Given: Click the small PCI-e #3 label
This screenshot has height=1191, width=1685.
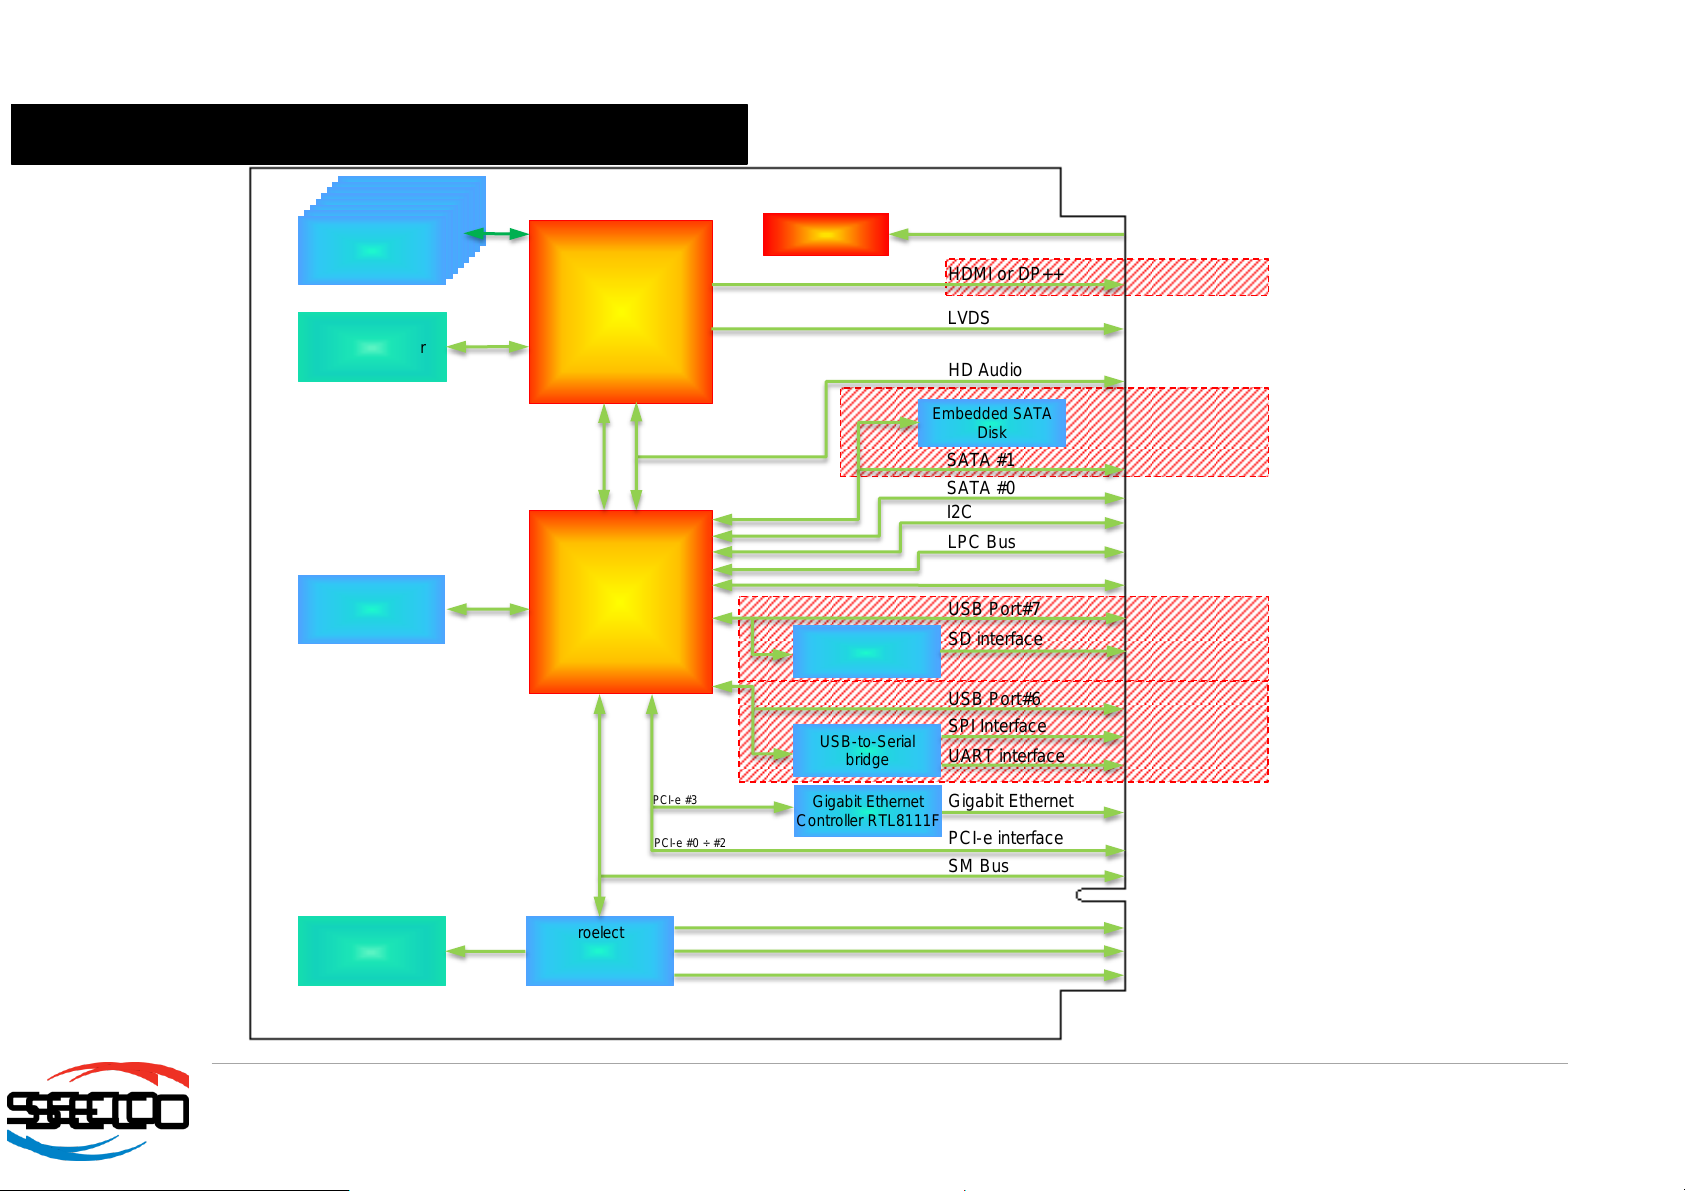Looking at the screenshot, I should 675,800.
